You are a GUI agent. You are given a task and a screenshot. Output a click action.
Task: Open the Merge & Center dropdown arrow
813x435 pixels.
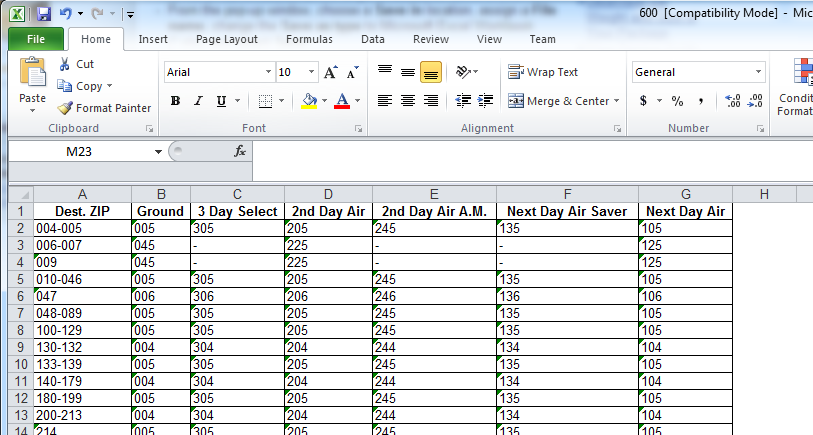[x=616, y=101]
